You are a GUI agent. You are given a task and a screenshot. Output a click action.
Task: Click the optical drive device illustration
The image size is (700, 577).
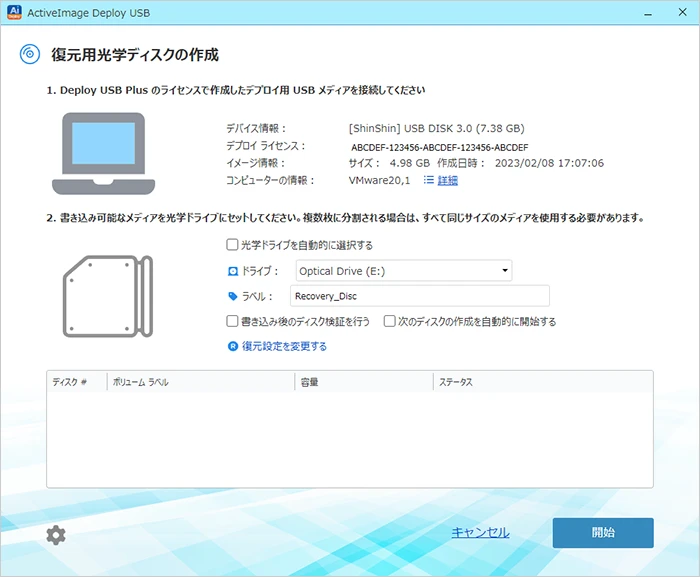tap(108, 296)
